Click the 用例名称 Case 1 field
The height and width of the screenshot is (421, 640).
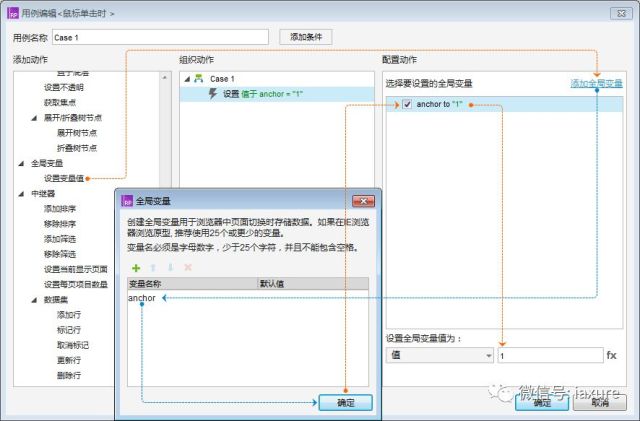[160, 38]
